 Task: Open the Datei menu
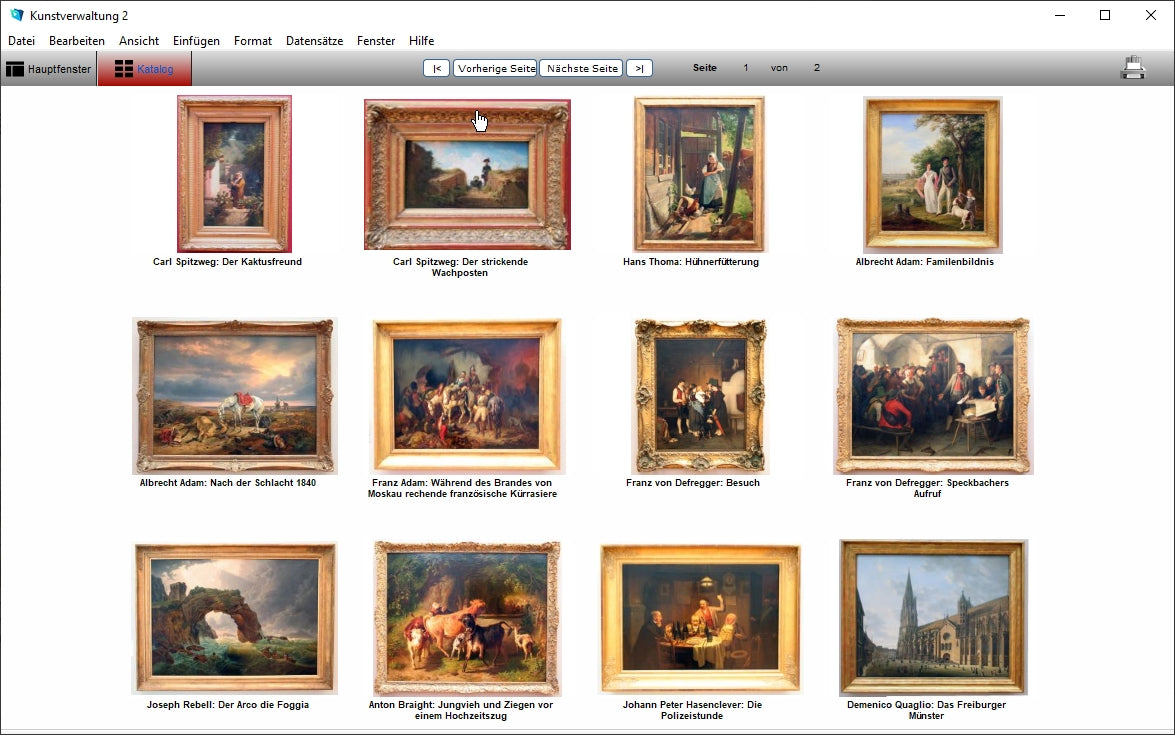[x=21, y=41]
